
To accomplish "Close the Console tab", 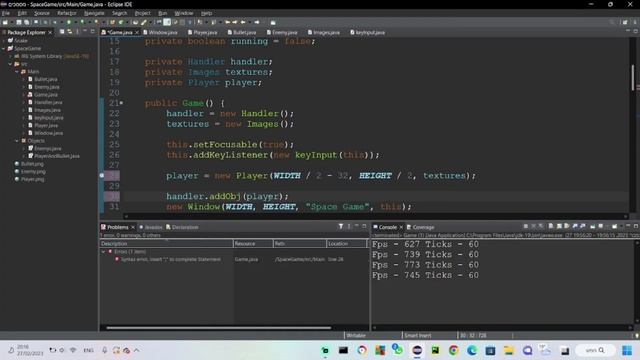I will point(401,227).
